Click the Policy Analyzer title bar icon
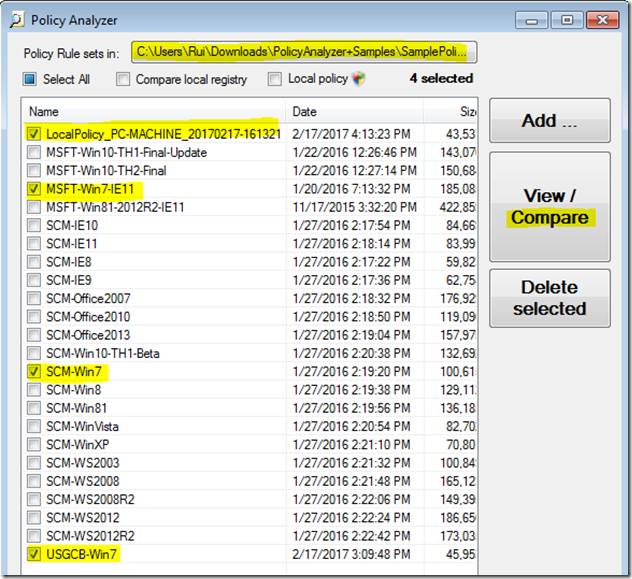The width and height of the screenshot is (632, 579). (17, 20)
